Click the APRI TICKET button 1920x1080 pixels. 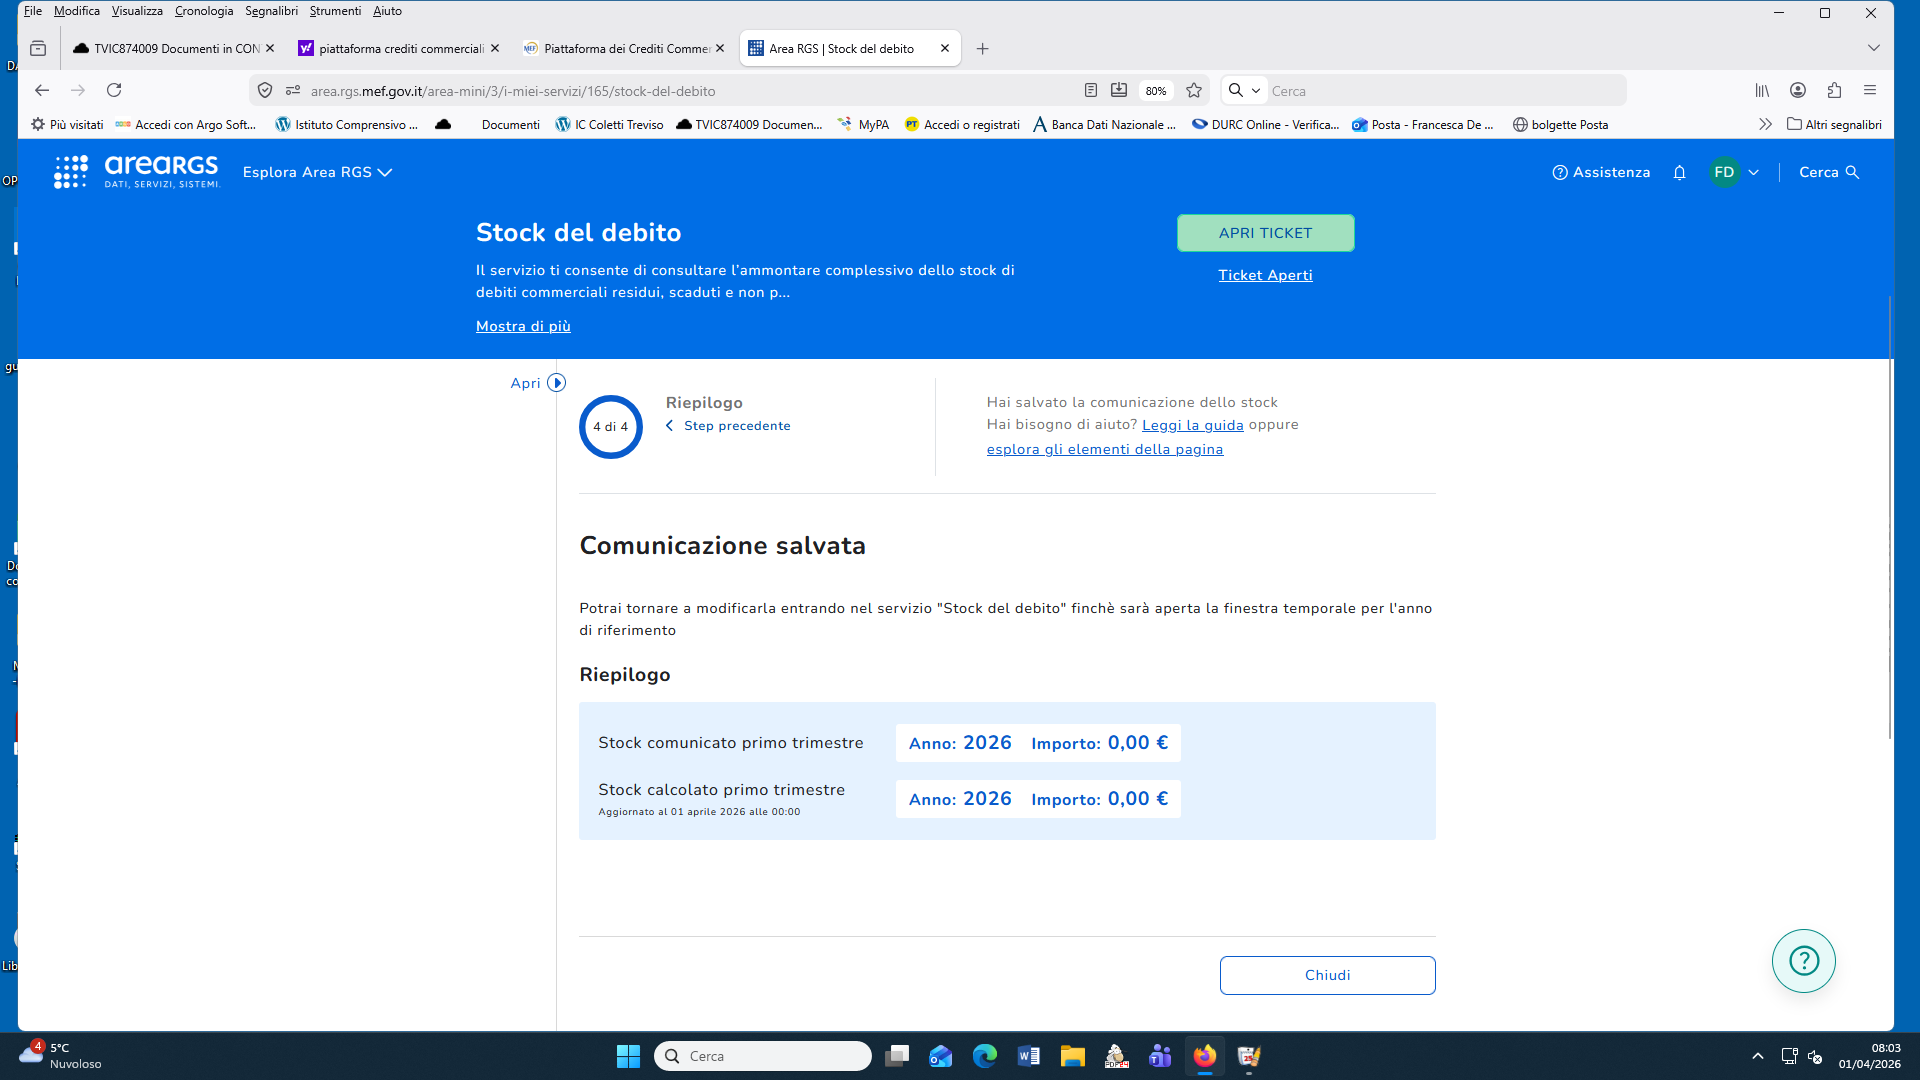(1265, 233)
